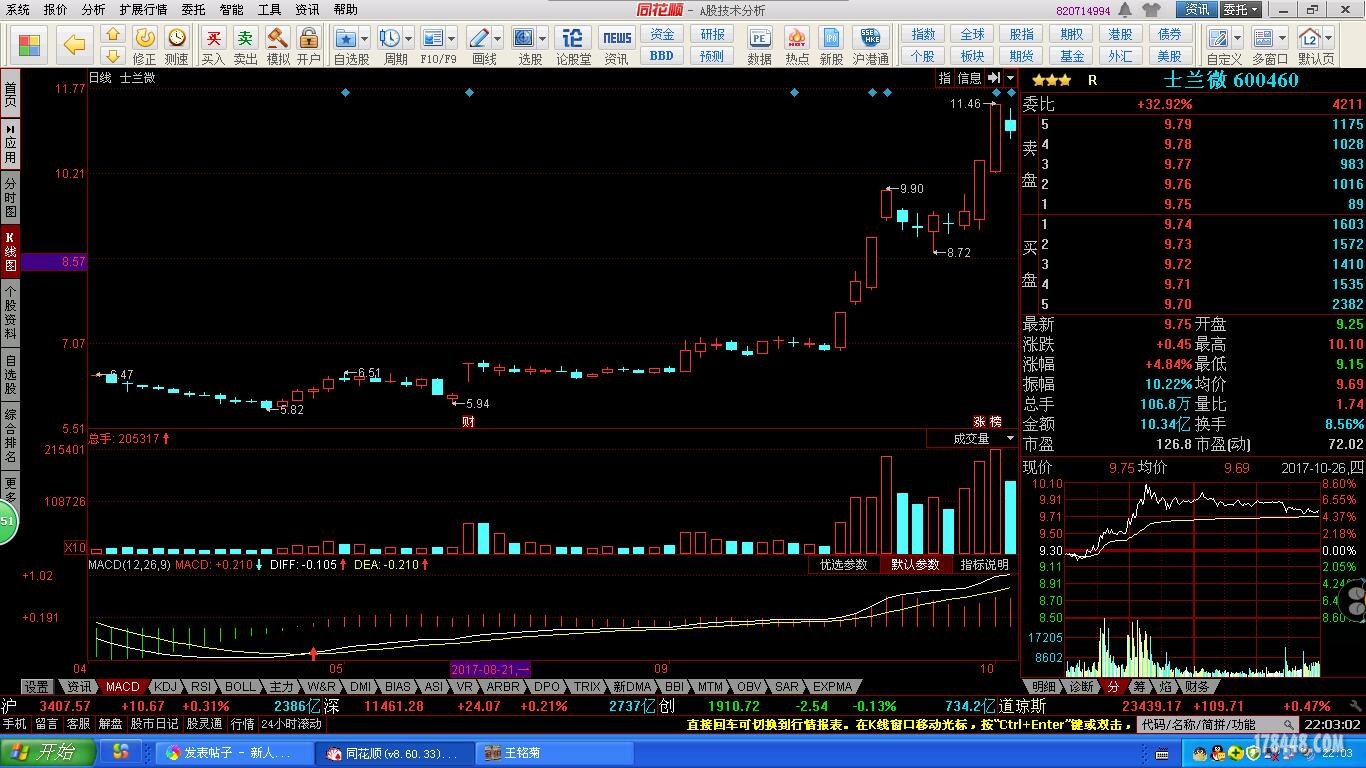Switch to the 诊断 panel tab
Image resolution: width=1366 pixels, height=768 pixels.
coord(1081,687)
